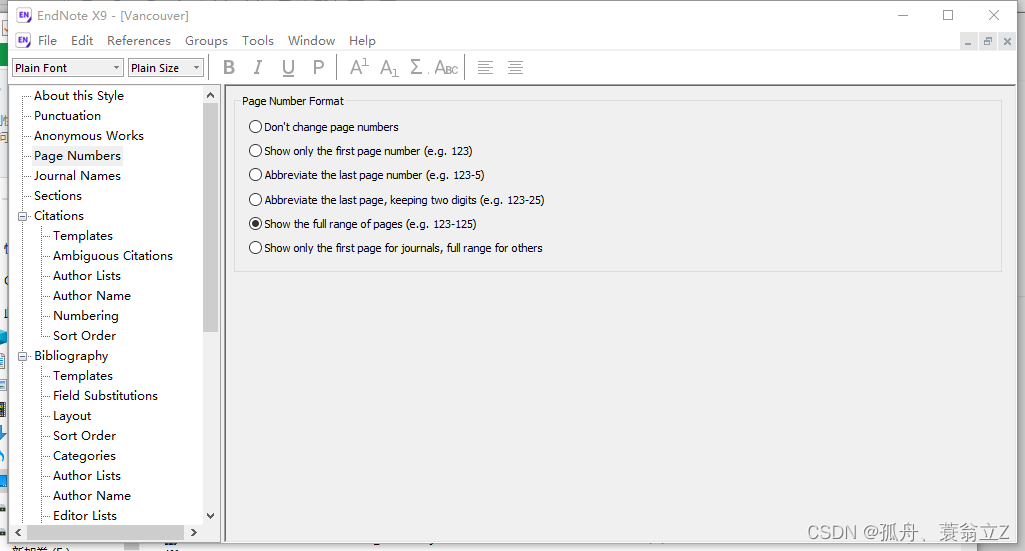Select Page Numbers in tree
The image size is (1025, 551).
(x=77, y=156)
